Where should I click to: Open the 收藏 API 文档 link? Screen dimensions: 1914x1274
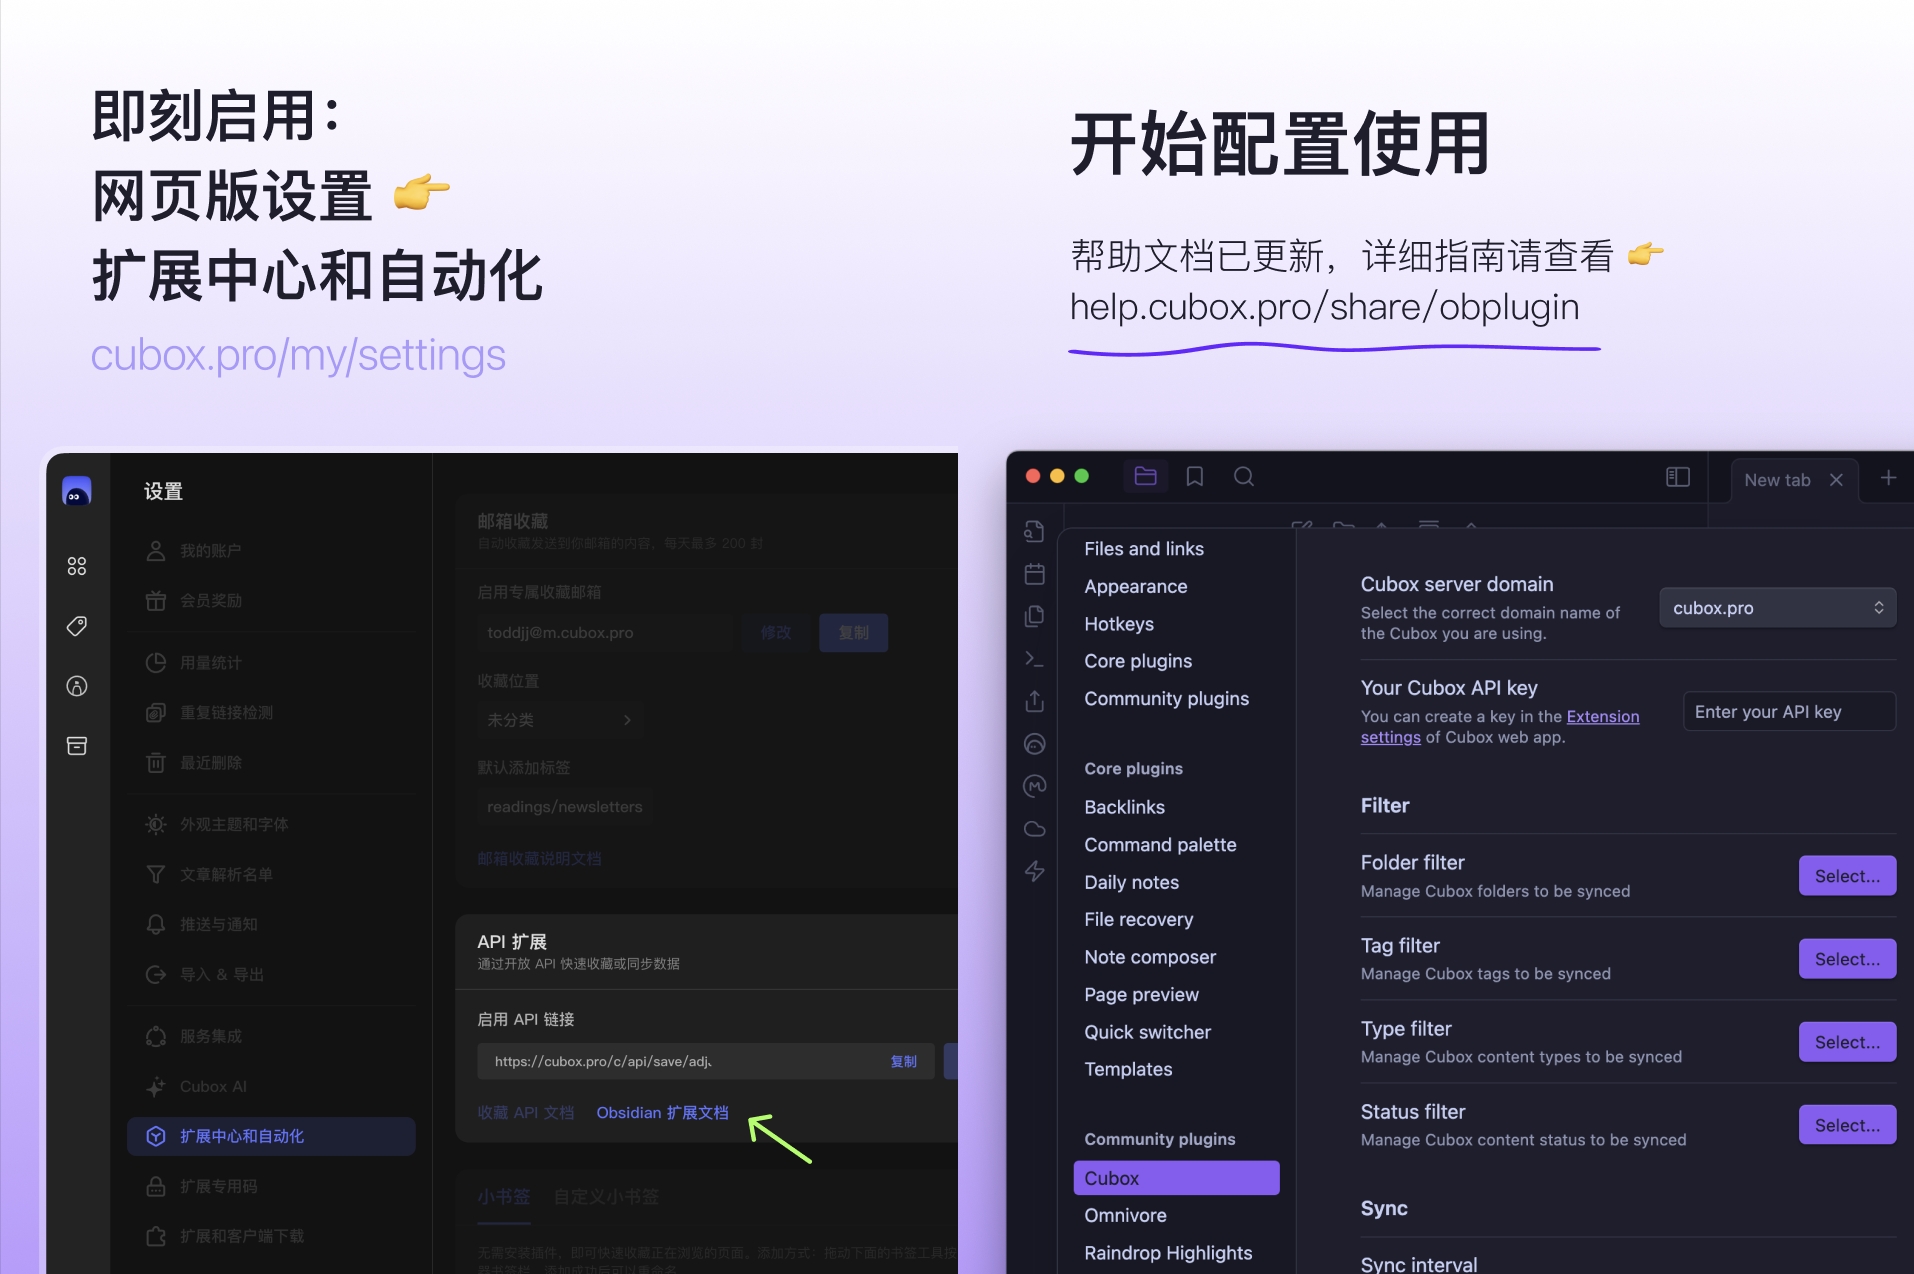pos(526,1113)
